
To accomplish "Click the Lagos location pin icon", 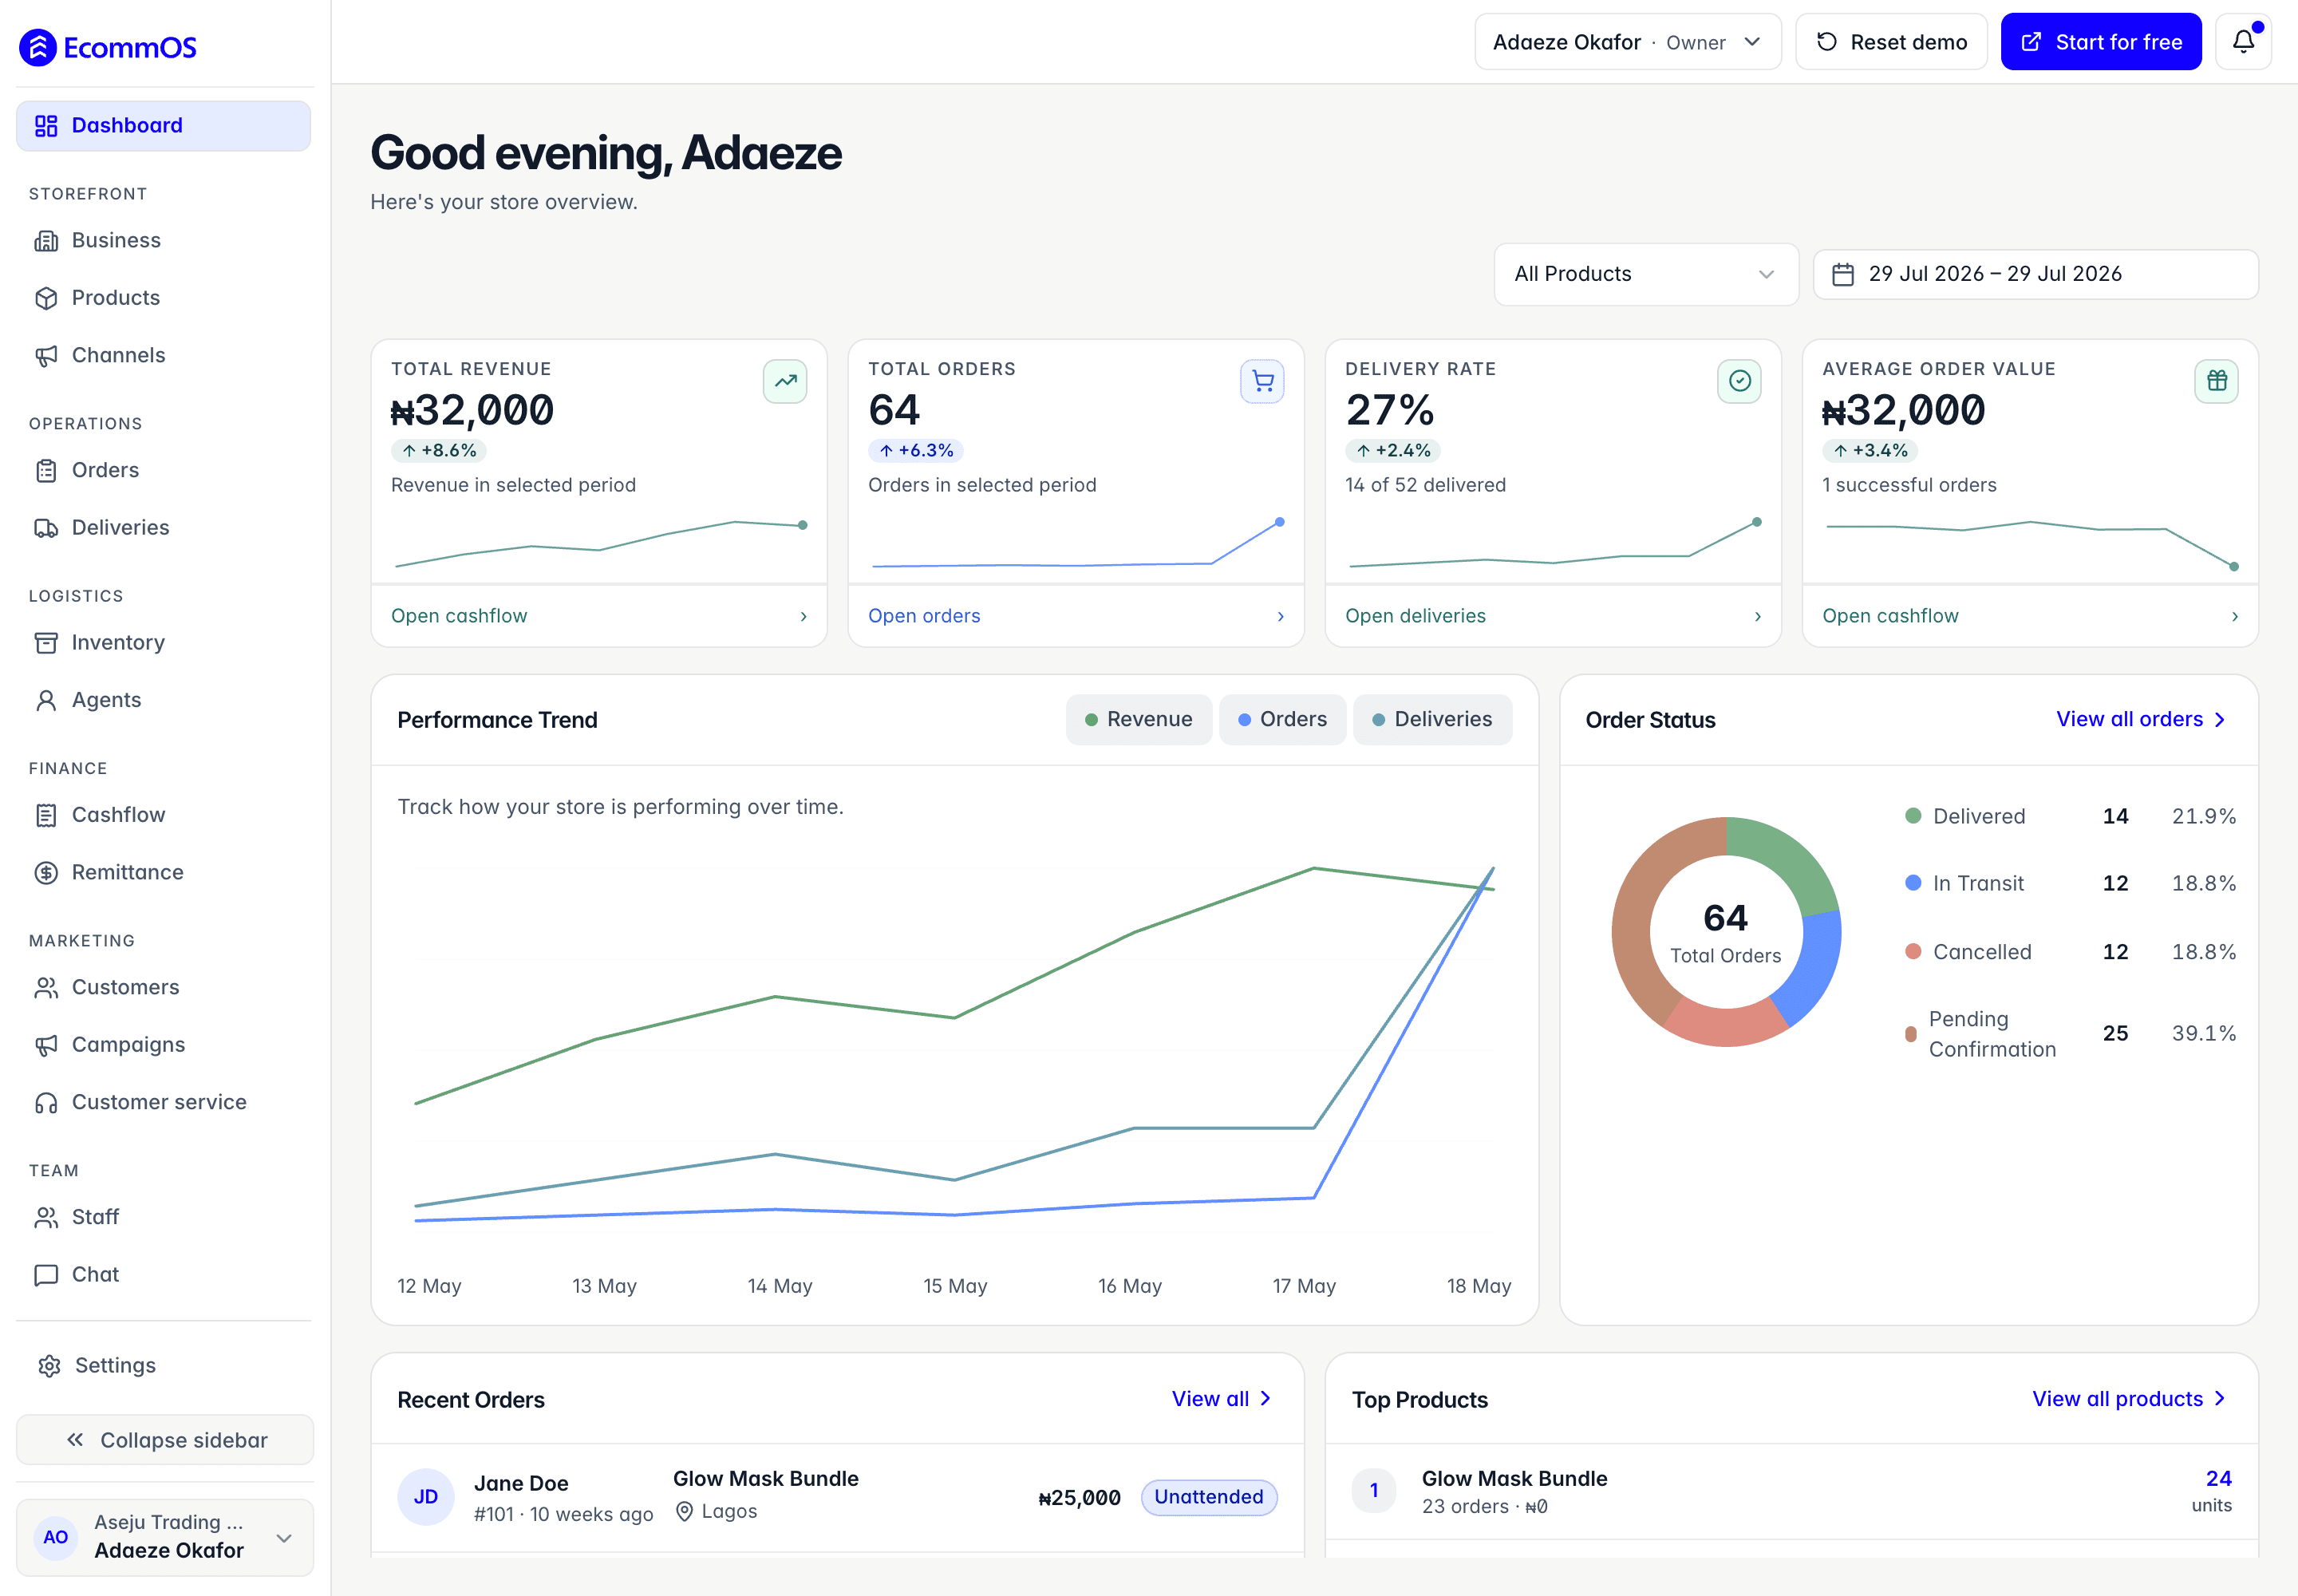I will (x=684, y=1512).
